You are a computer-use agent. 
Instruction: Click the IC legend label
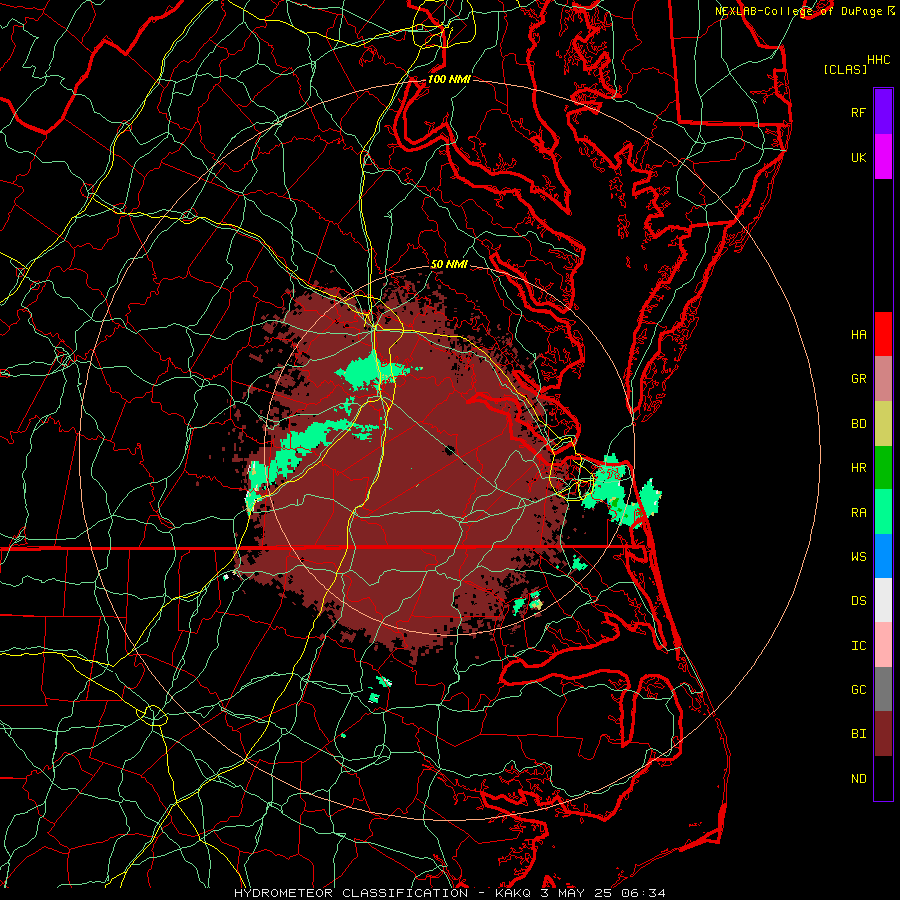pos(858,646)
